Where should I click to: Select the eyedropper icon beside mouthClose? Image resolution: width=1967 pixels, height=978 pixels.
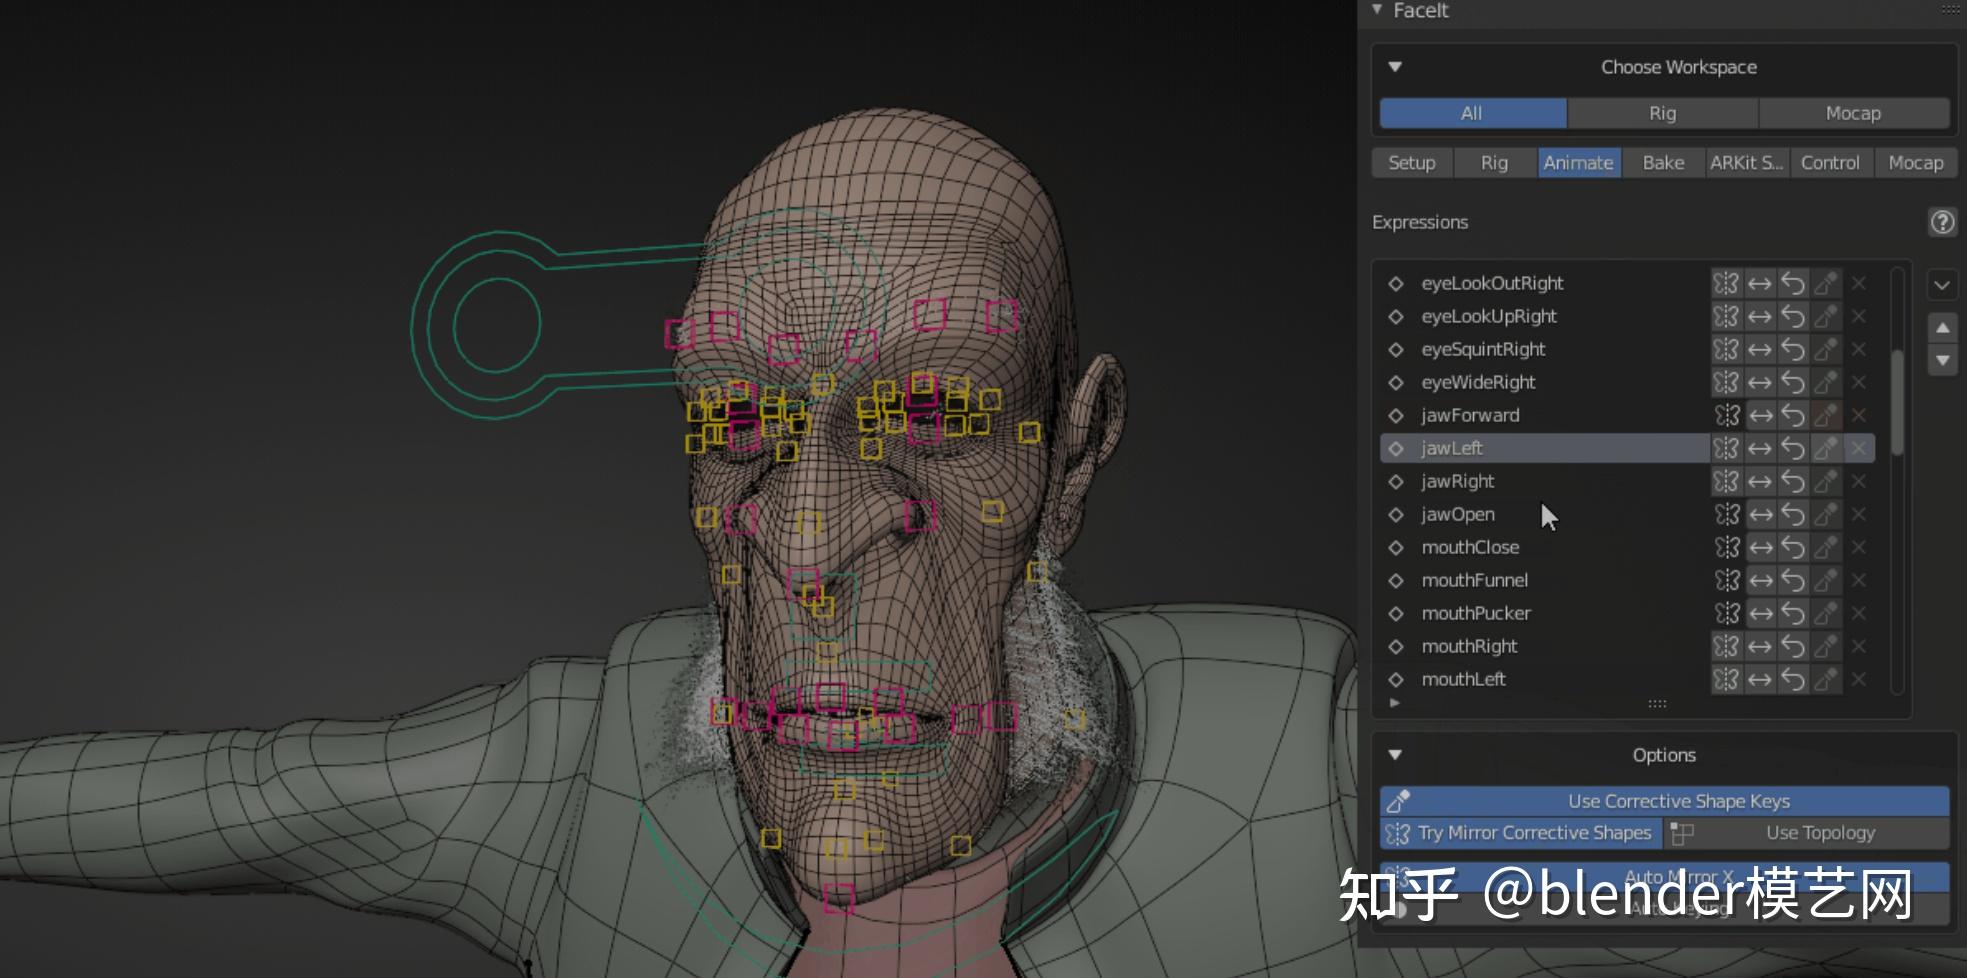[x=1826, y=547]
